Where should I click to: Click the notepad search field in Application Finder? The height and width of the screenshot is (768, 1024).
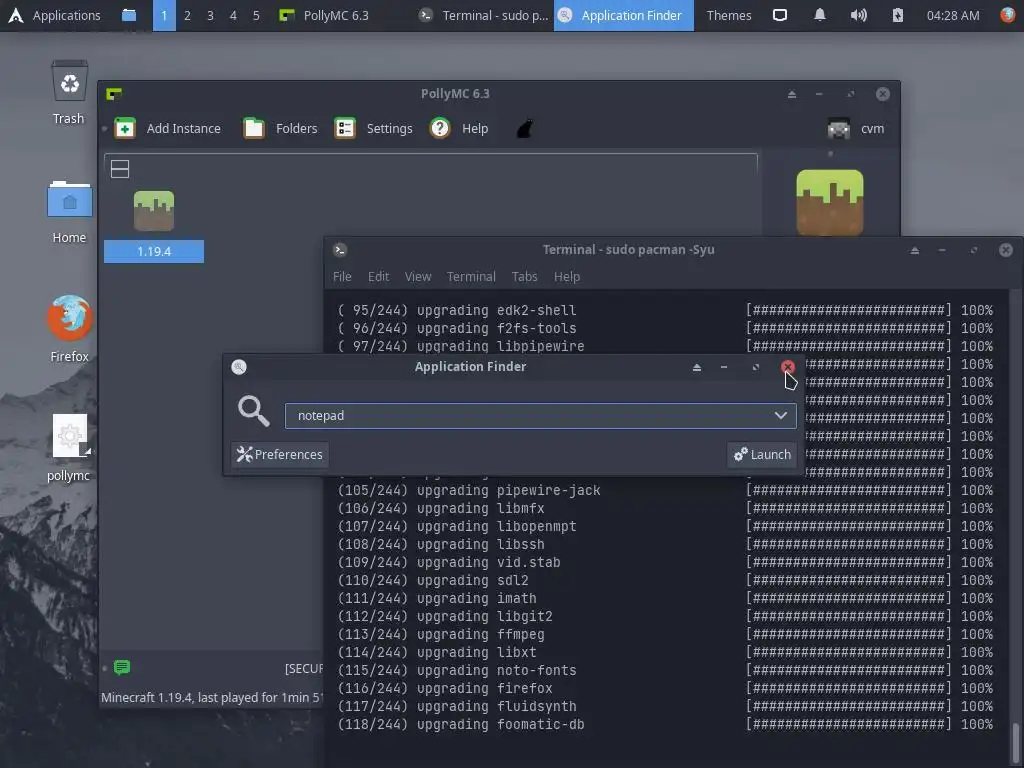coord(541,416)
